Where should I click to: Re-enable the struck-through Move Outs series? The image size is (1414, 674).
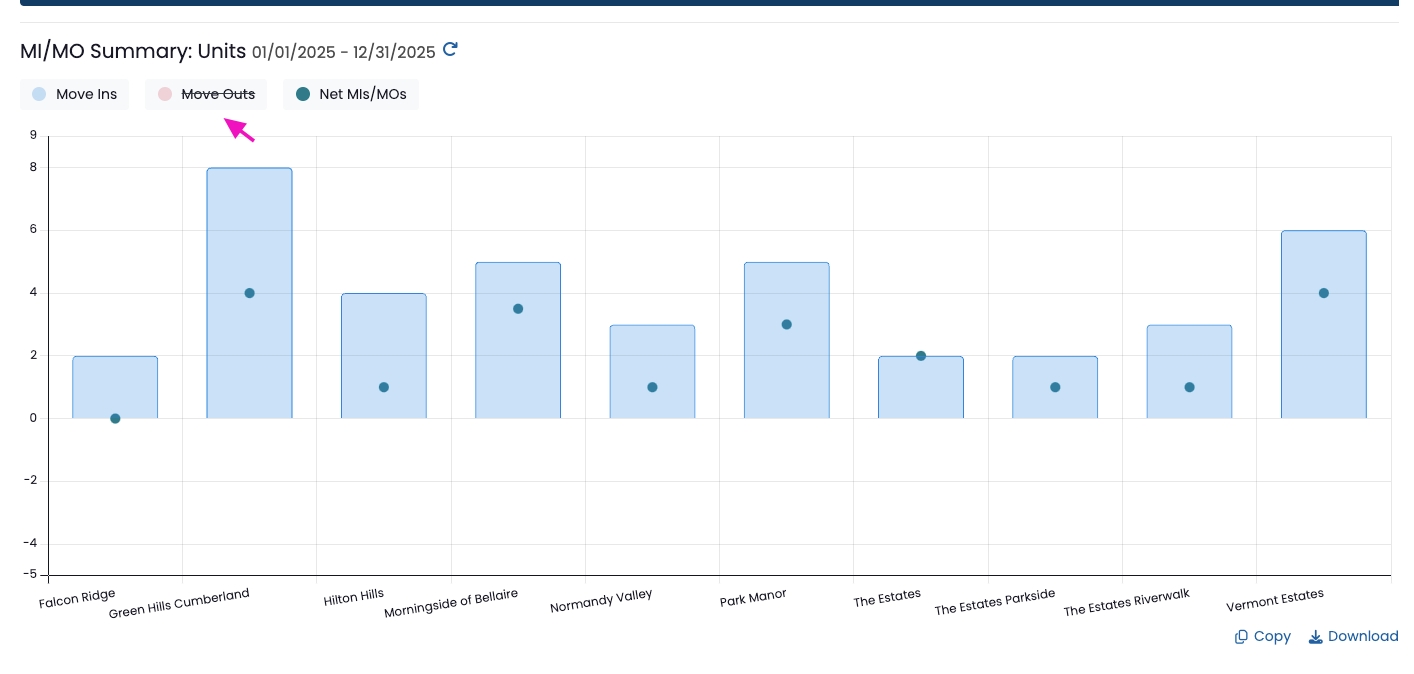click(206, 94)
